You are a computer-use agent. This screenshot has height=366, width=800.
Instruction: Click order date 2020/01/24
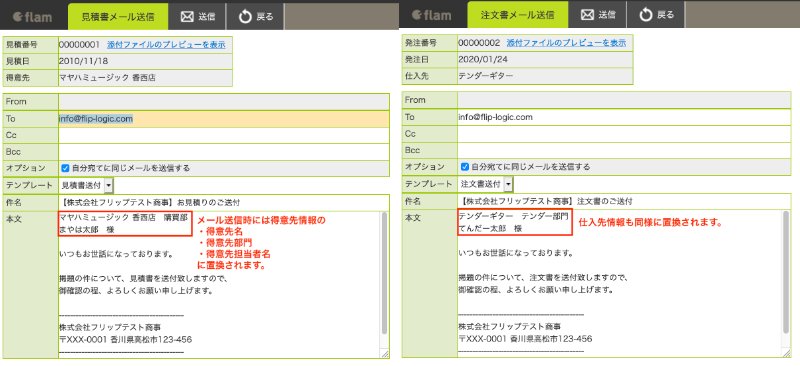tap(483, 59)
